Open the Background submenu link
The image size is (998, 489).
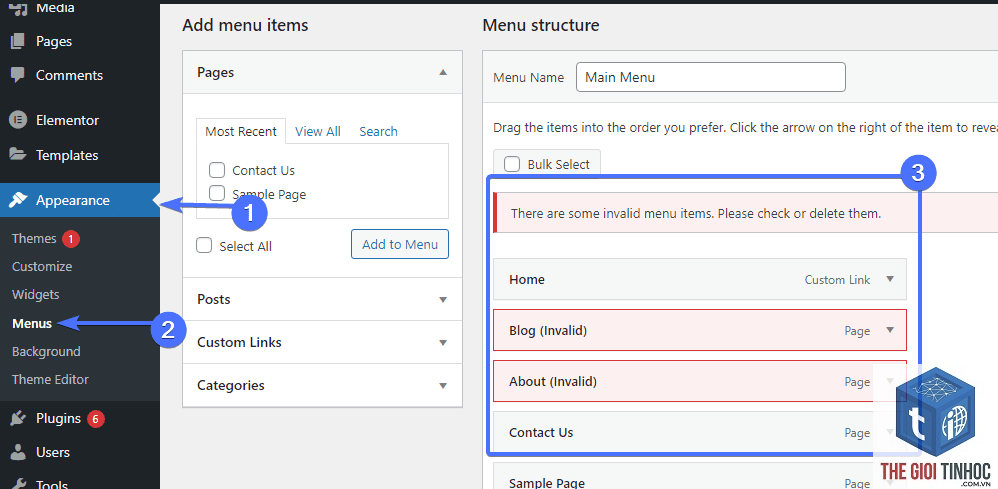[x=46, y=351]
